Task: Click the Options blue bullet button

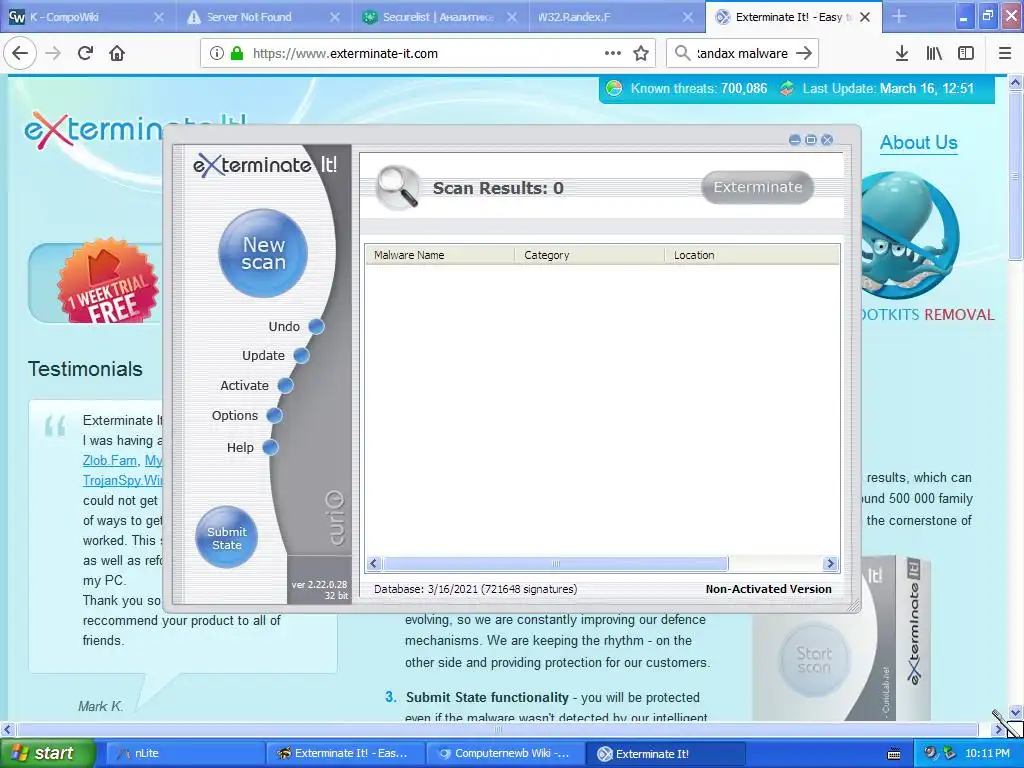Action: click(274, 415)
